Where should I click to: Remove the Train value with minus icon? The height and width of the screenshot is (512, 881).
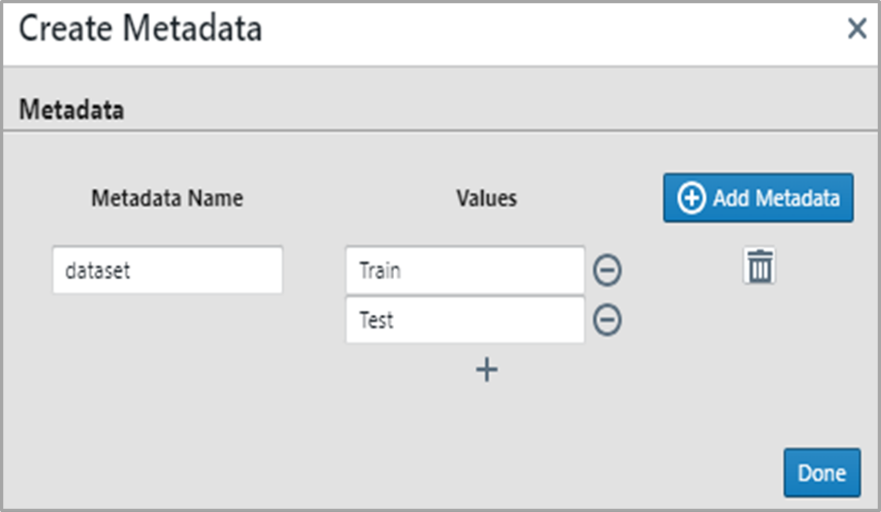point(607,270)
